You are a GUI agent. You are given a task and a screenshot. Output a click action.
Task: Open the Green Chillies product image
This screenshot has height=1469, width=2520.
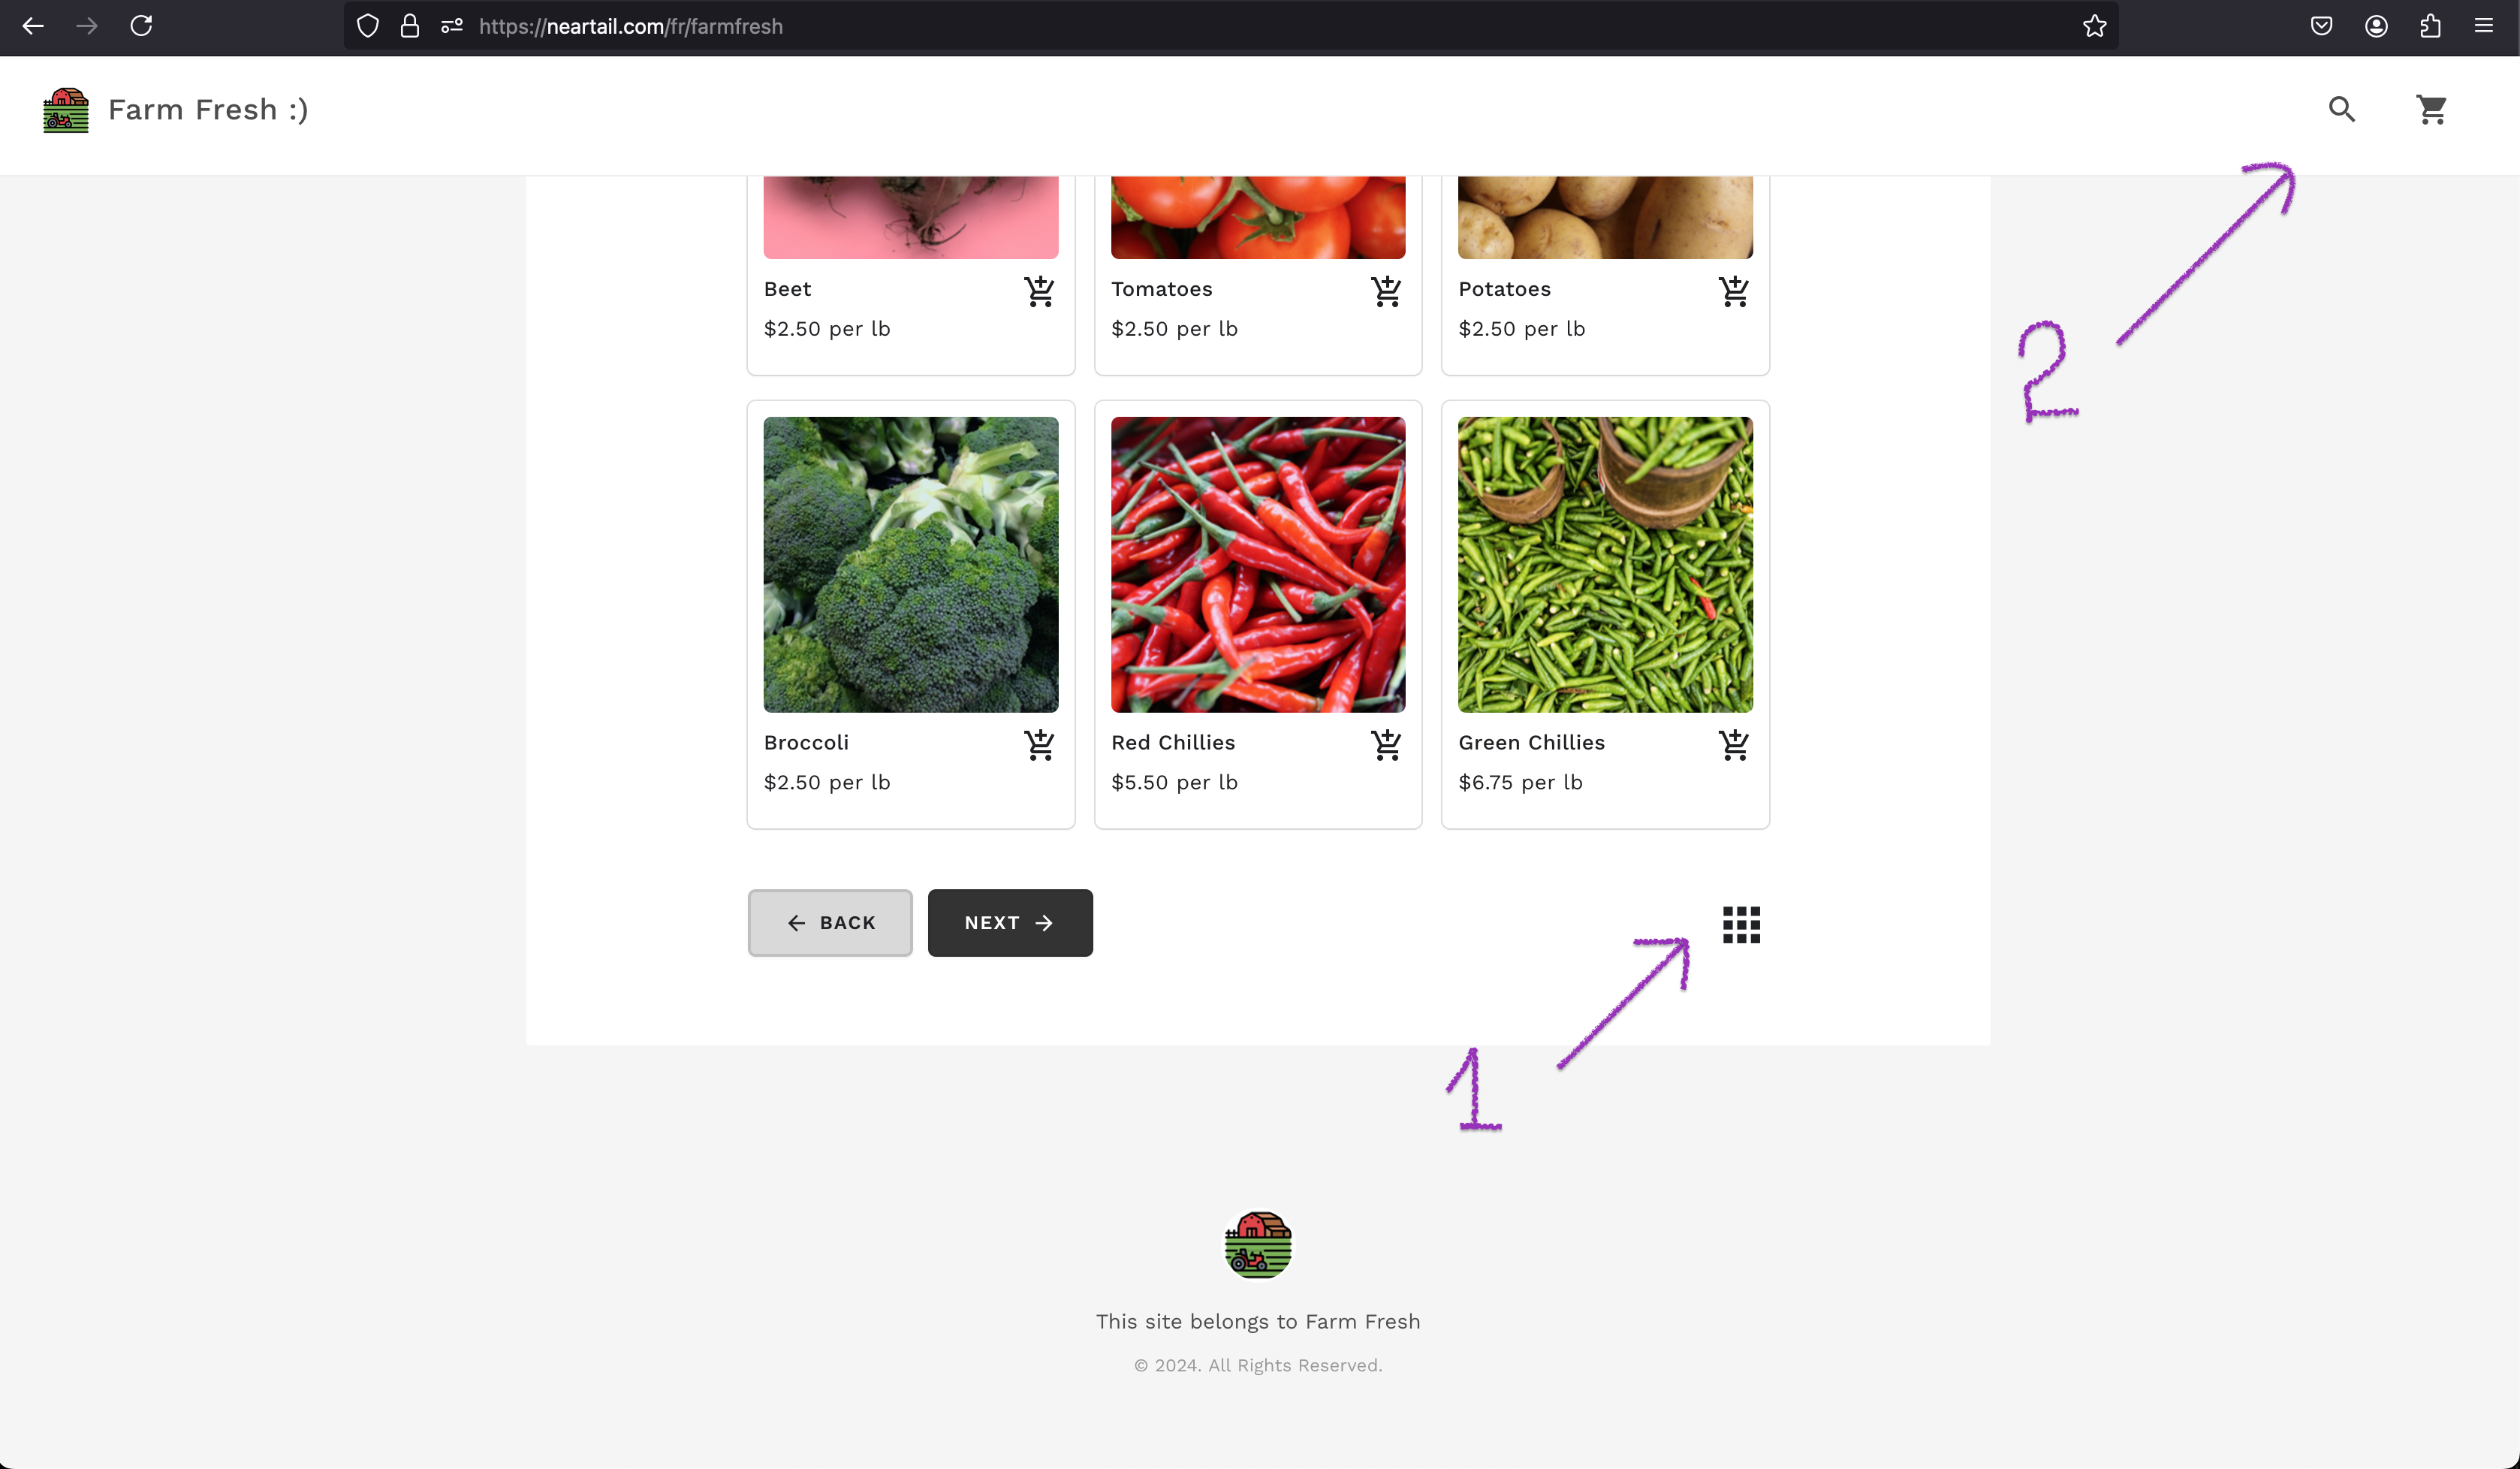pos(1604,564)
